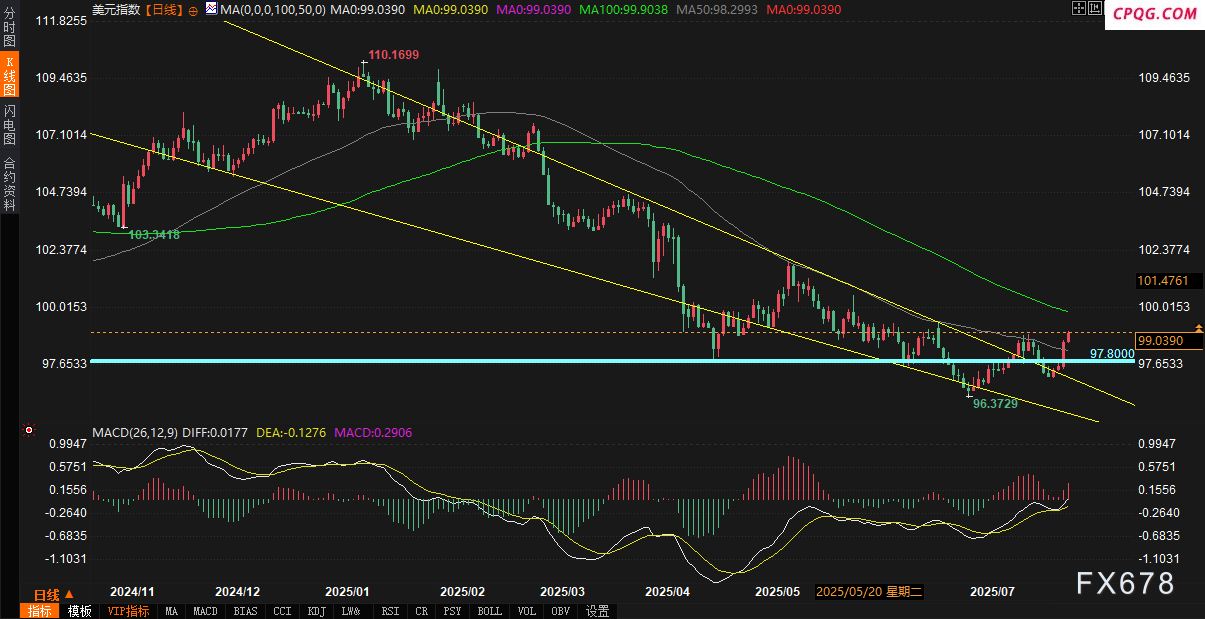Select the 闪电图 sidebar tab
The image size is (1205, 619).
(x=9, y=124)
